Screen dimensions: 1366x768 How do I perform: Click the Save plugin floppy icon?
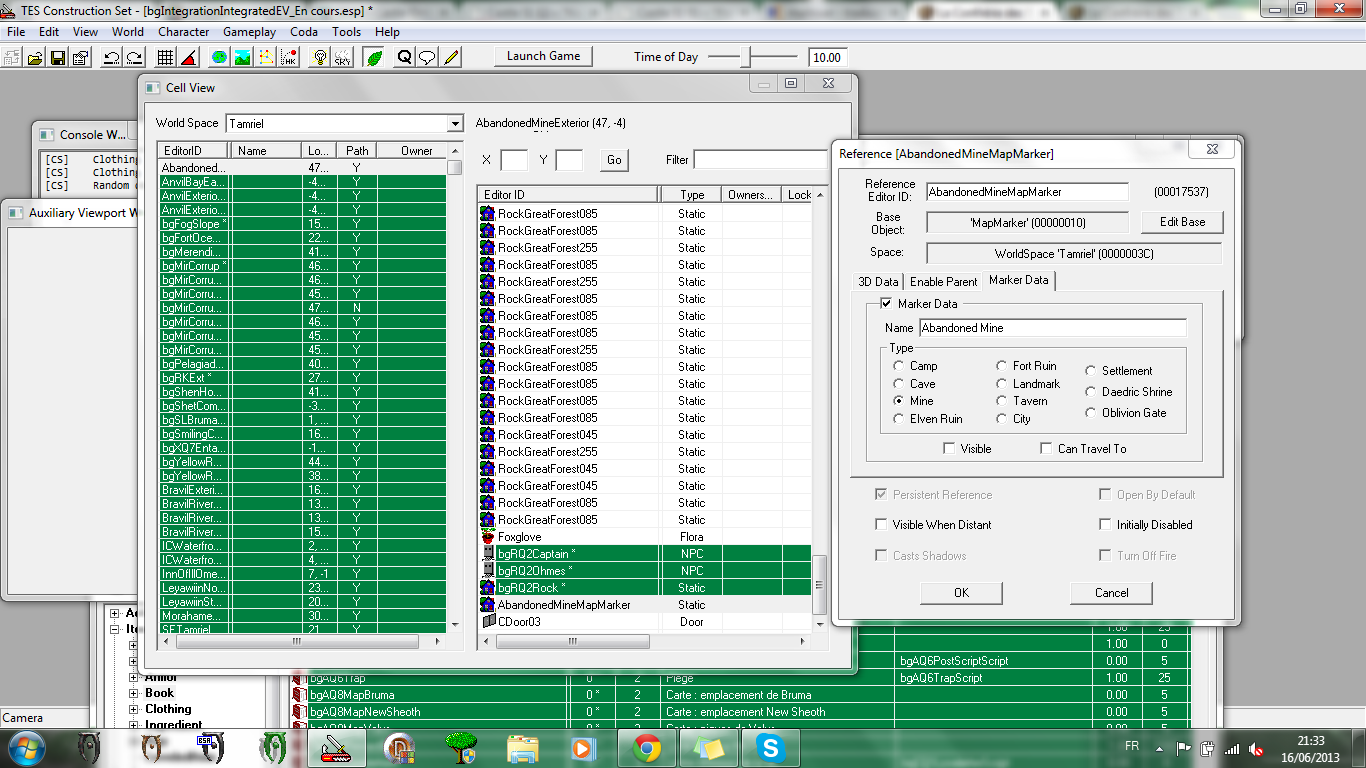coord(57,57)
